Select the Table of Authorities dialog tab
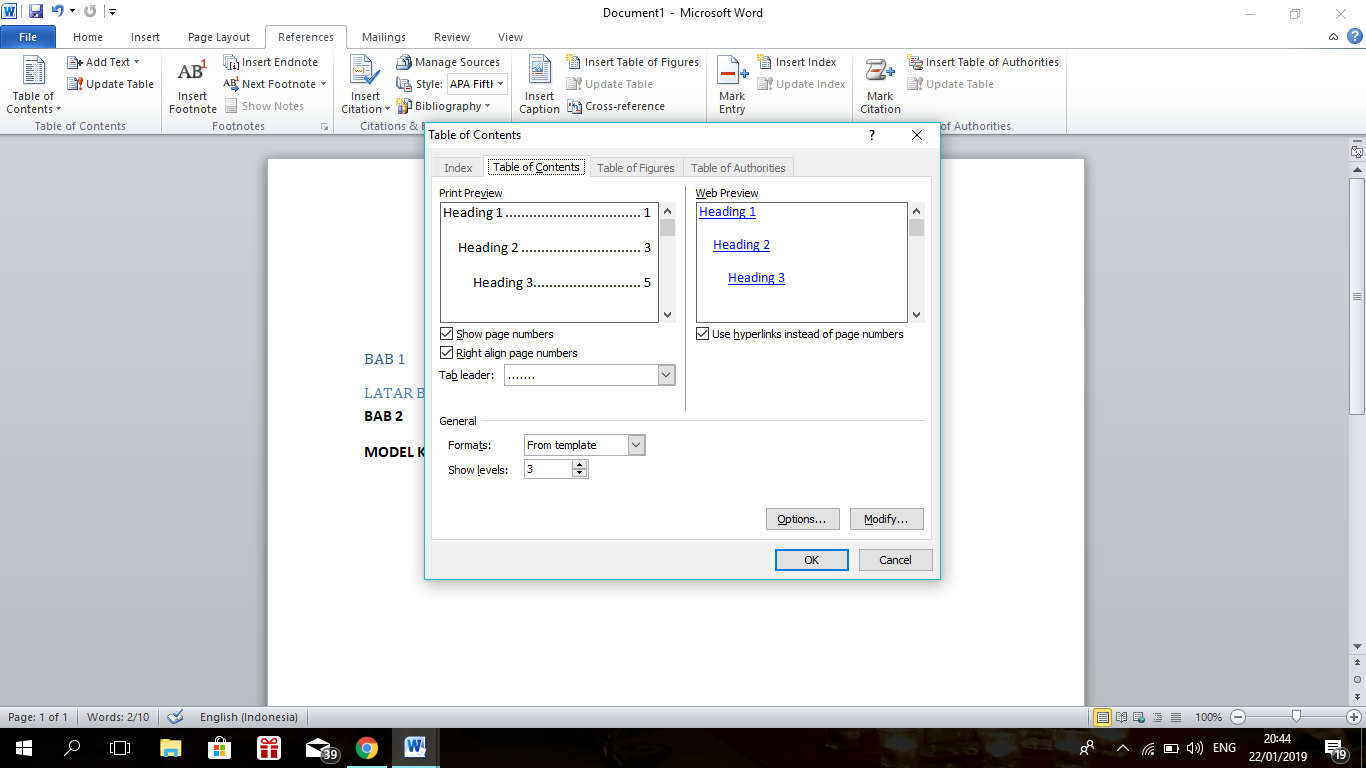Image resolution: width=1366 pixels, height=768 pixels. point(738,168)
